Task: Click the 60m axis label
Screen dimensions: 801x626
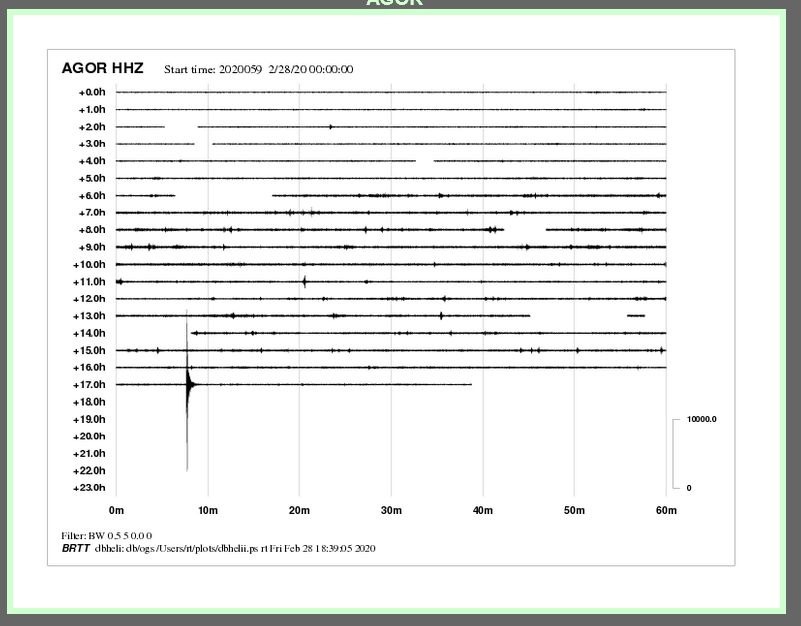Action: click(x=666, y=511)
